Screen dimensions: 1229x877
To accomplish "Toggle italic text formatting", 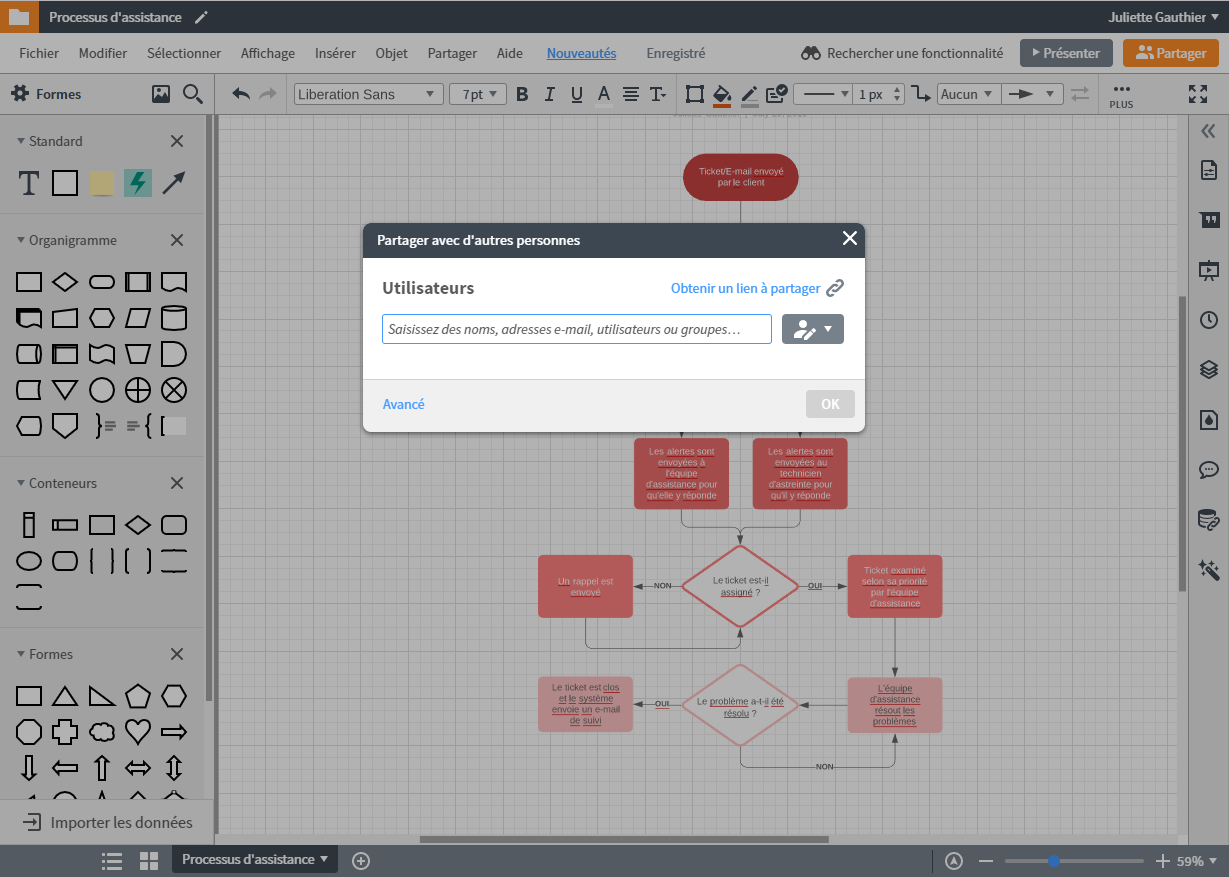I will coord(549,94).
